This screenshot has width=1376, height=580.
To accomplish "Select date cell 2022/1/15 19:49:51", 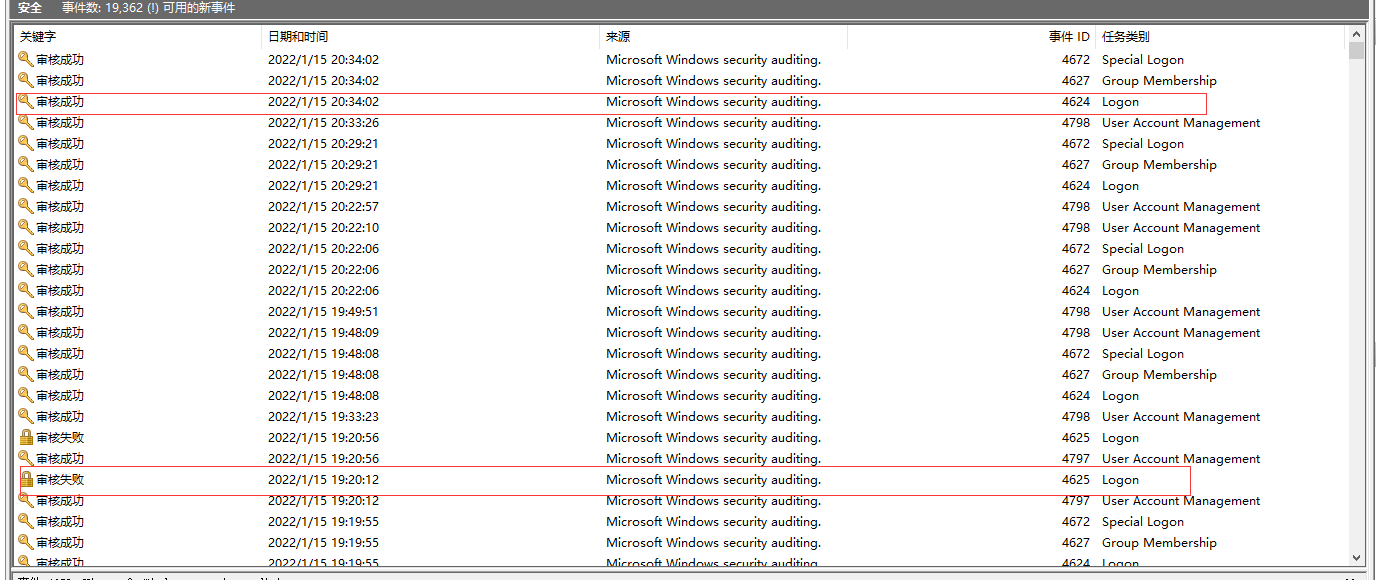I will [323, 311].
